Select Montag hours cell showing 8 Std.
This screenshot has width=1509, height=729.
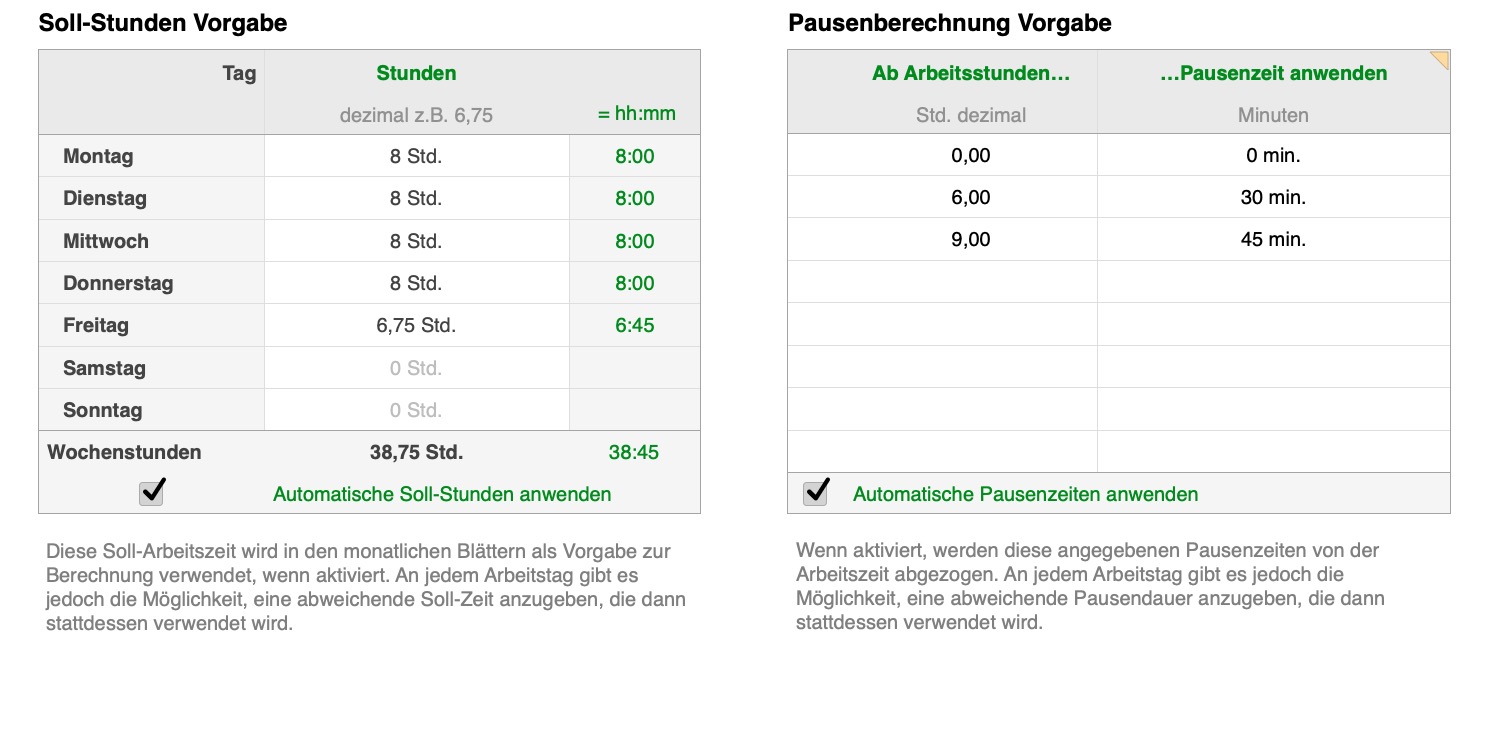tap(416, 156)
